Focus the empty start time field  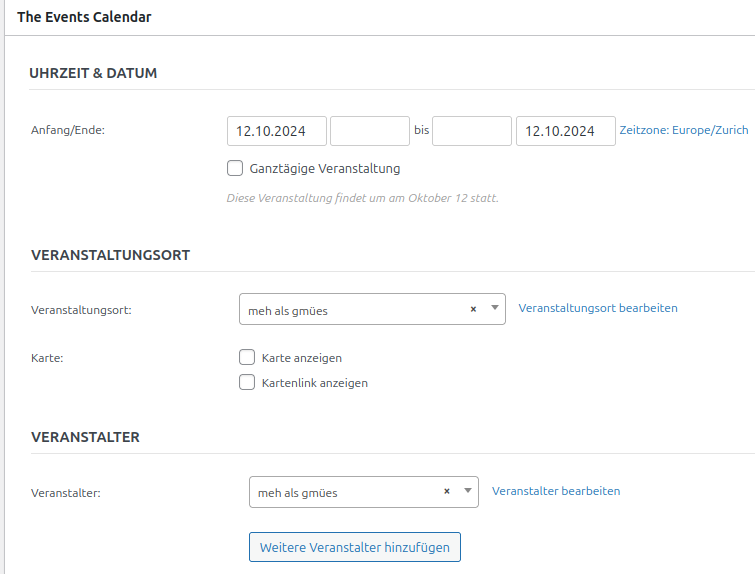coord(369,131)
